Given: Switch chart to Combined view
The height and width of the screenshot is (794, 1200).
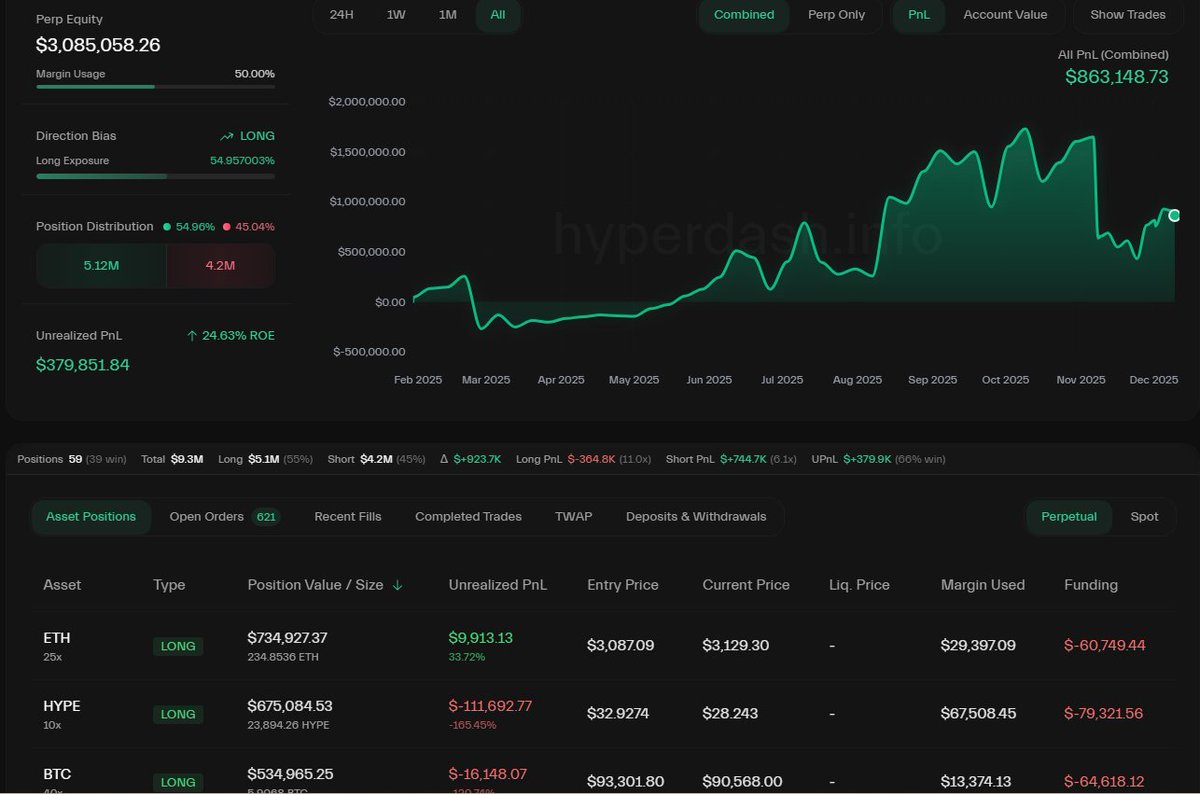Looking at the screenshot, I should (x=744, y=15).
